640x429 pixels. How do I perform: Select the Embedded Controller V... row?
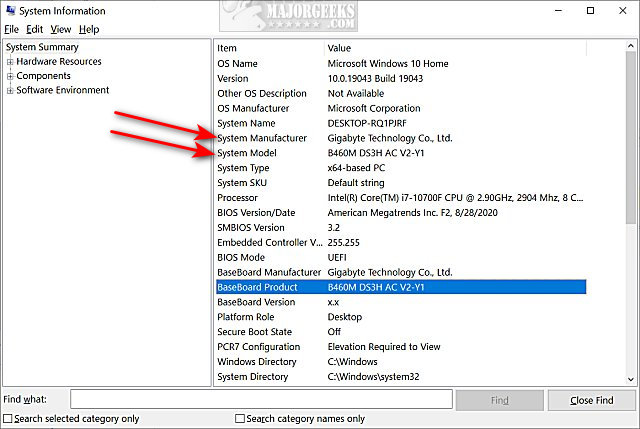point(401,242)
